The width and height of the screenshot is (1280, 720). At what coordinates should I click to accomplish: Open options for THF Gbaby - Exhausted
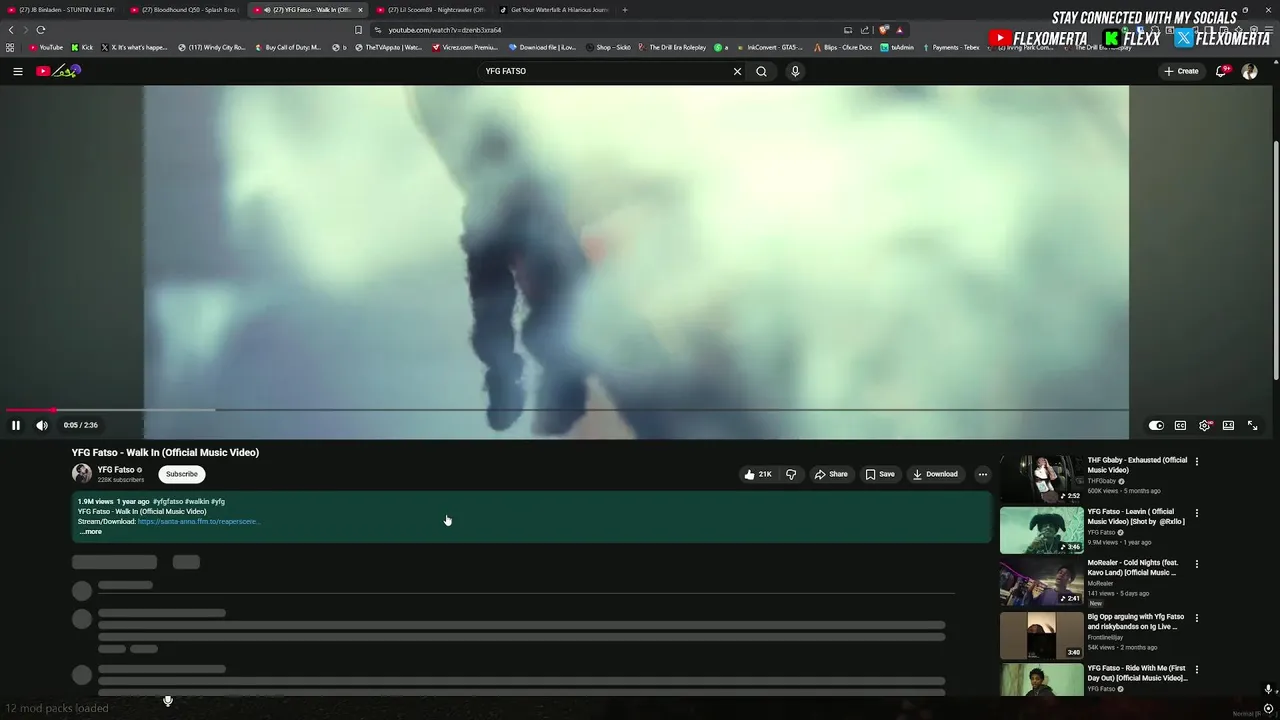click(x=1196, y=461)
